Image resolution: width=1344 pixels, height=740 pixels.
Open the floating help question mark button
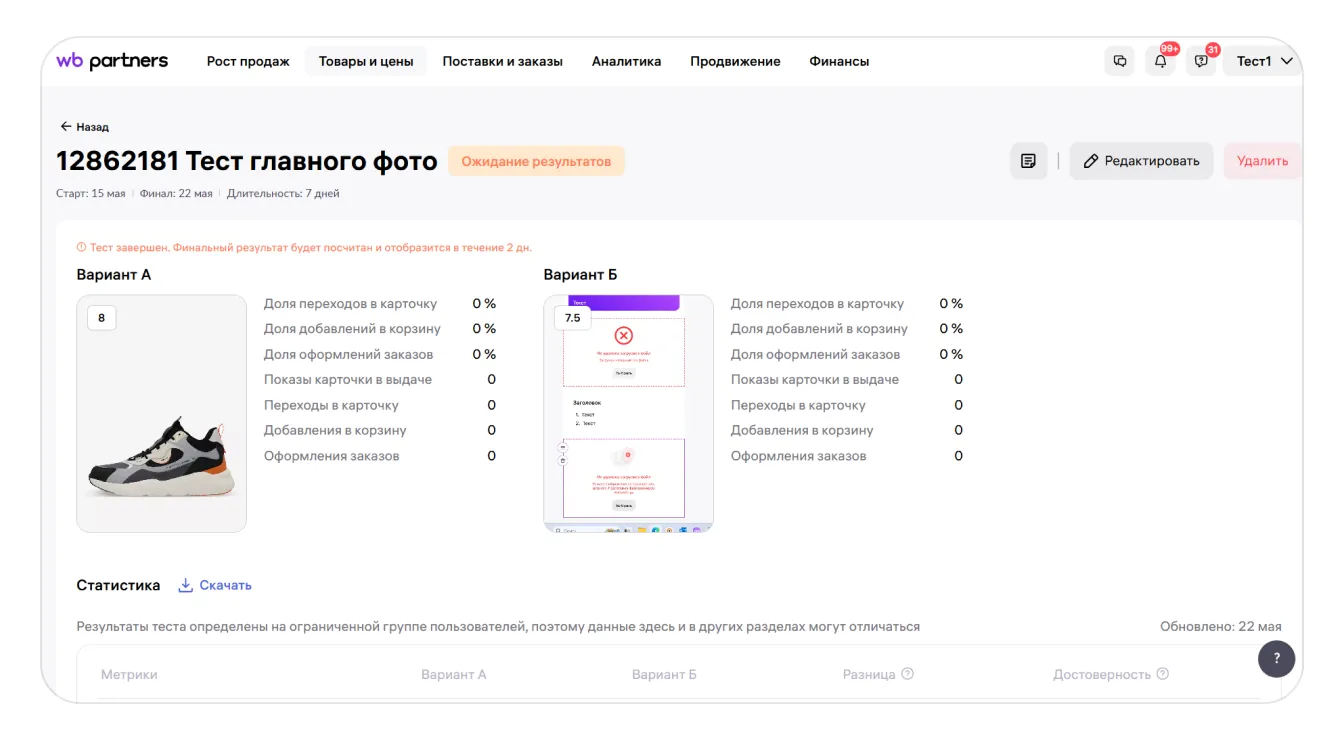coord(1276,659)
